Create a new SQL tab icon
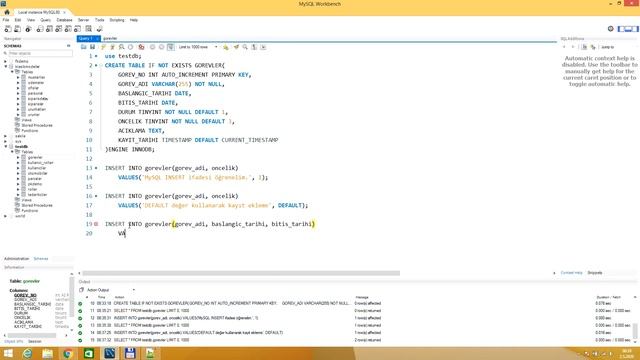Image resolution: width=640 pixels, height=360 pixels. click(x=8, y=29)
